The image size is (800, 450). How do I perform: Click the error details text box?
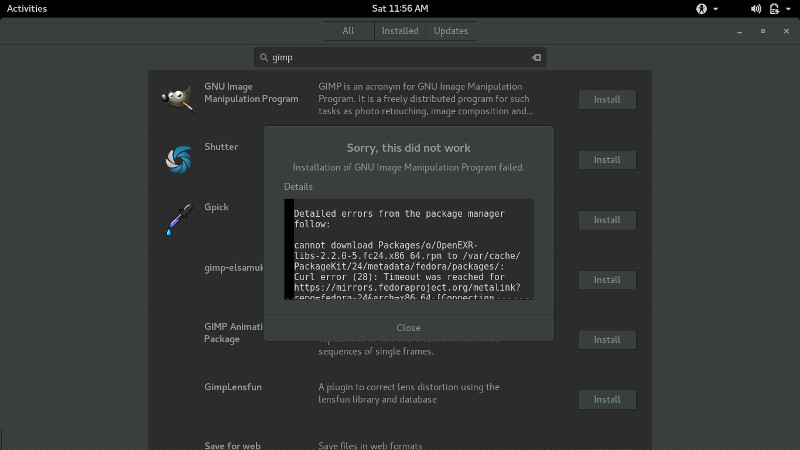pos(409,249)
